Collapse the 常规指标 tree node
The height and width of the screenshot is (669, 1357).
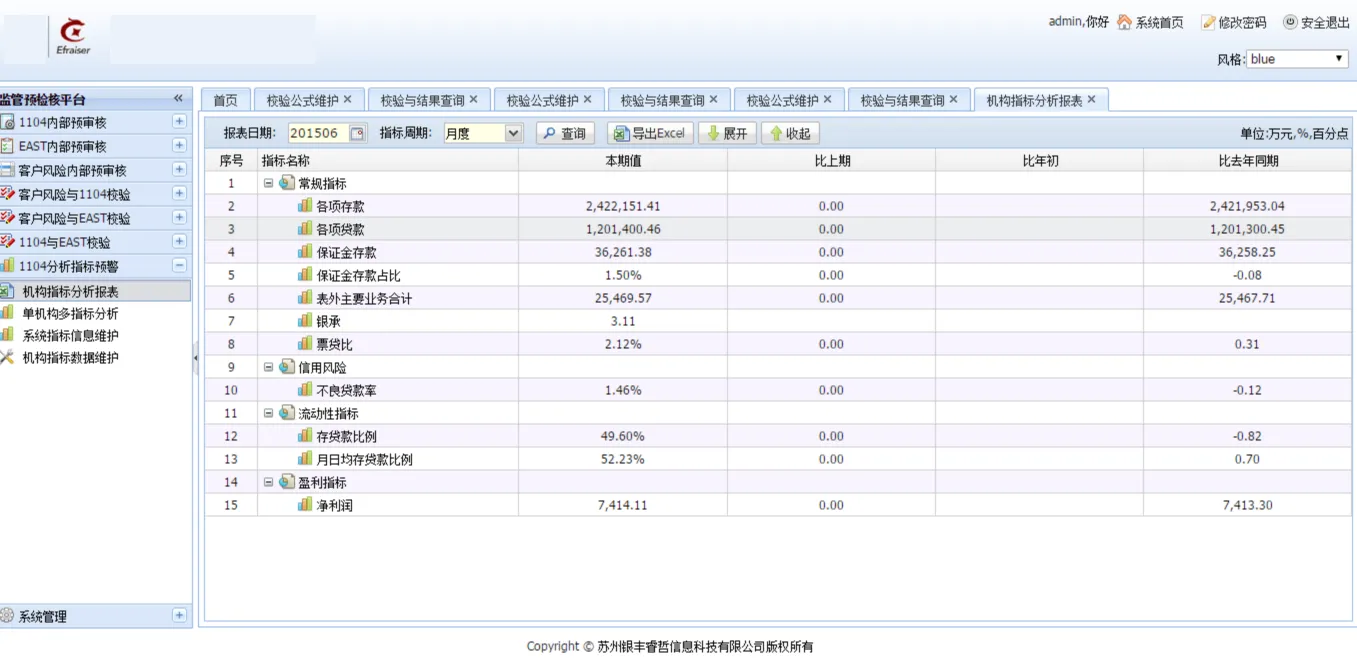[268, 183]
